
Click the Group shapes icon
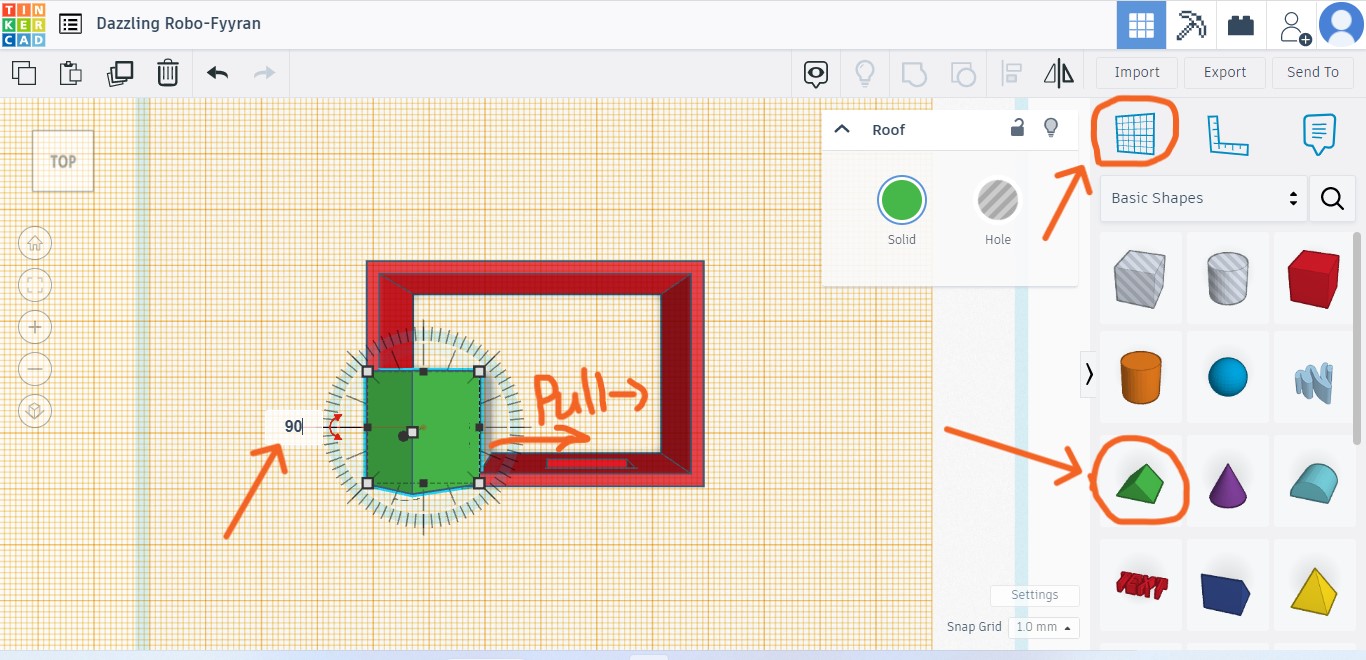914,73
